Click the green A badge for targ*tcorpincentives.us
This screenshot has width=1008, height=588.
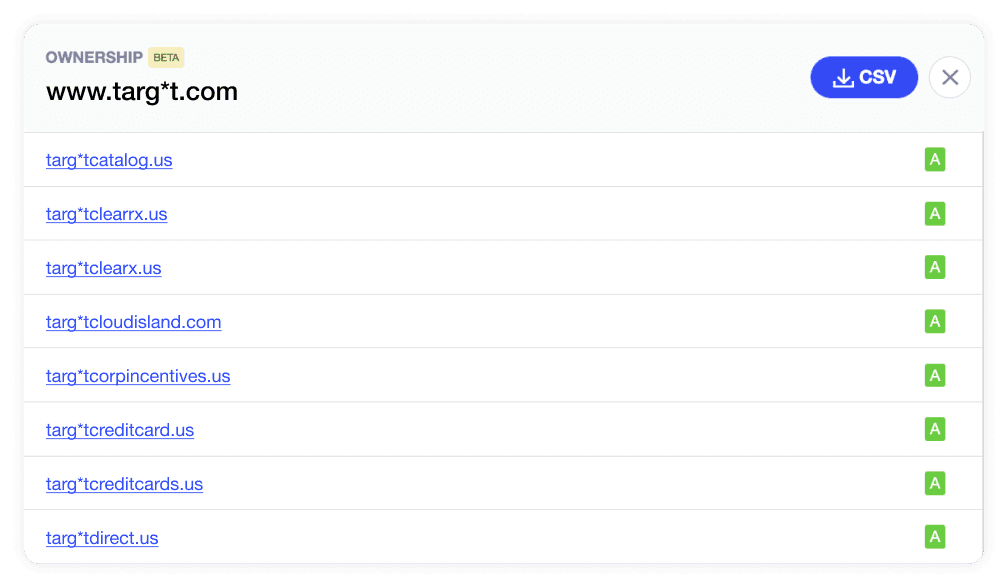[x=935, y=375]
